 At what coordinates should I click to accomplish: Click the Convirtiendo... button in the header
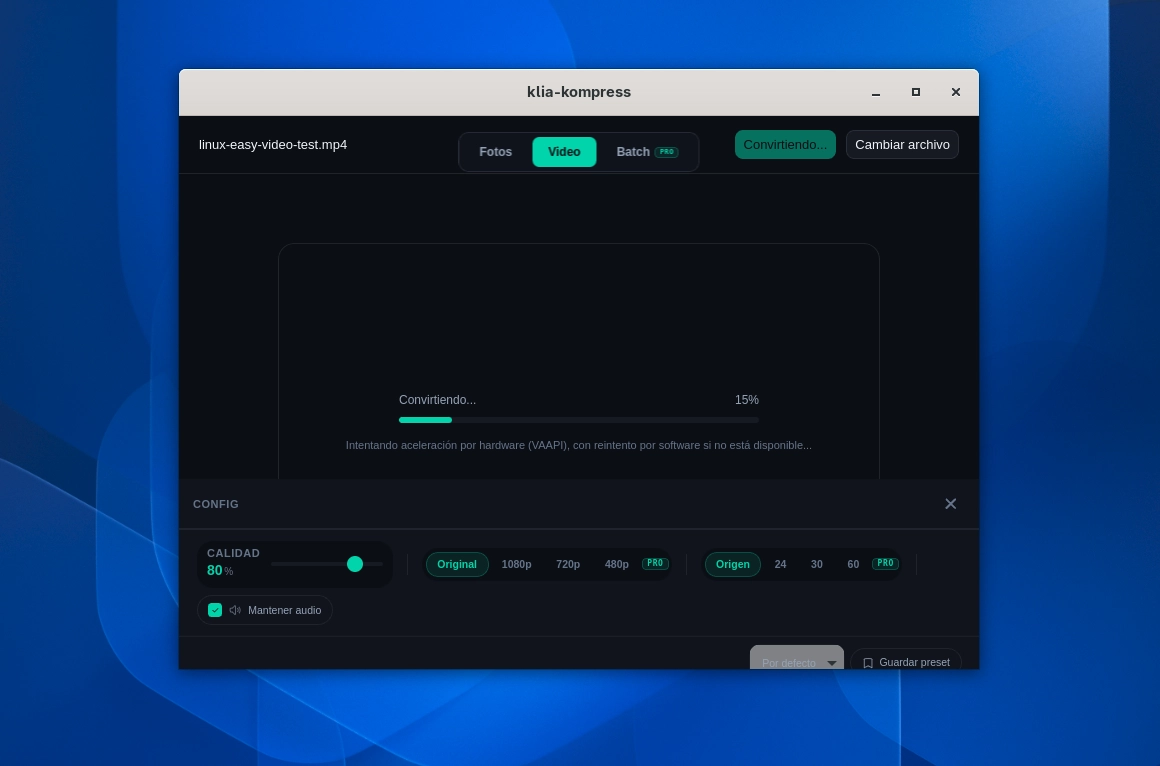(785, 144)
